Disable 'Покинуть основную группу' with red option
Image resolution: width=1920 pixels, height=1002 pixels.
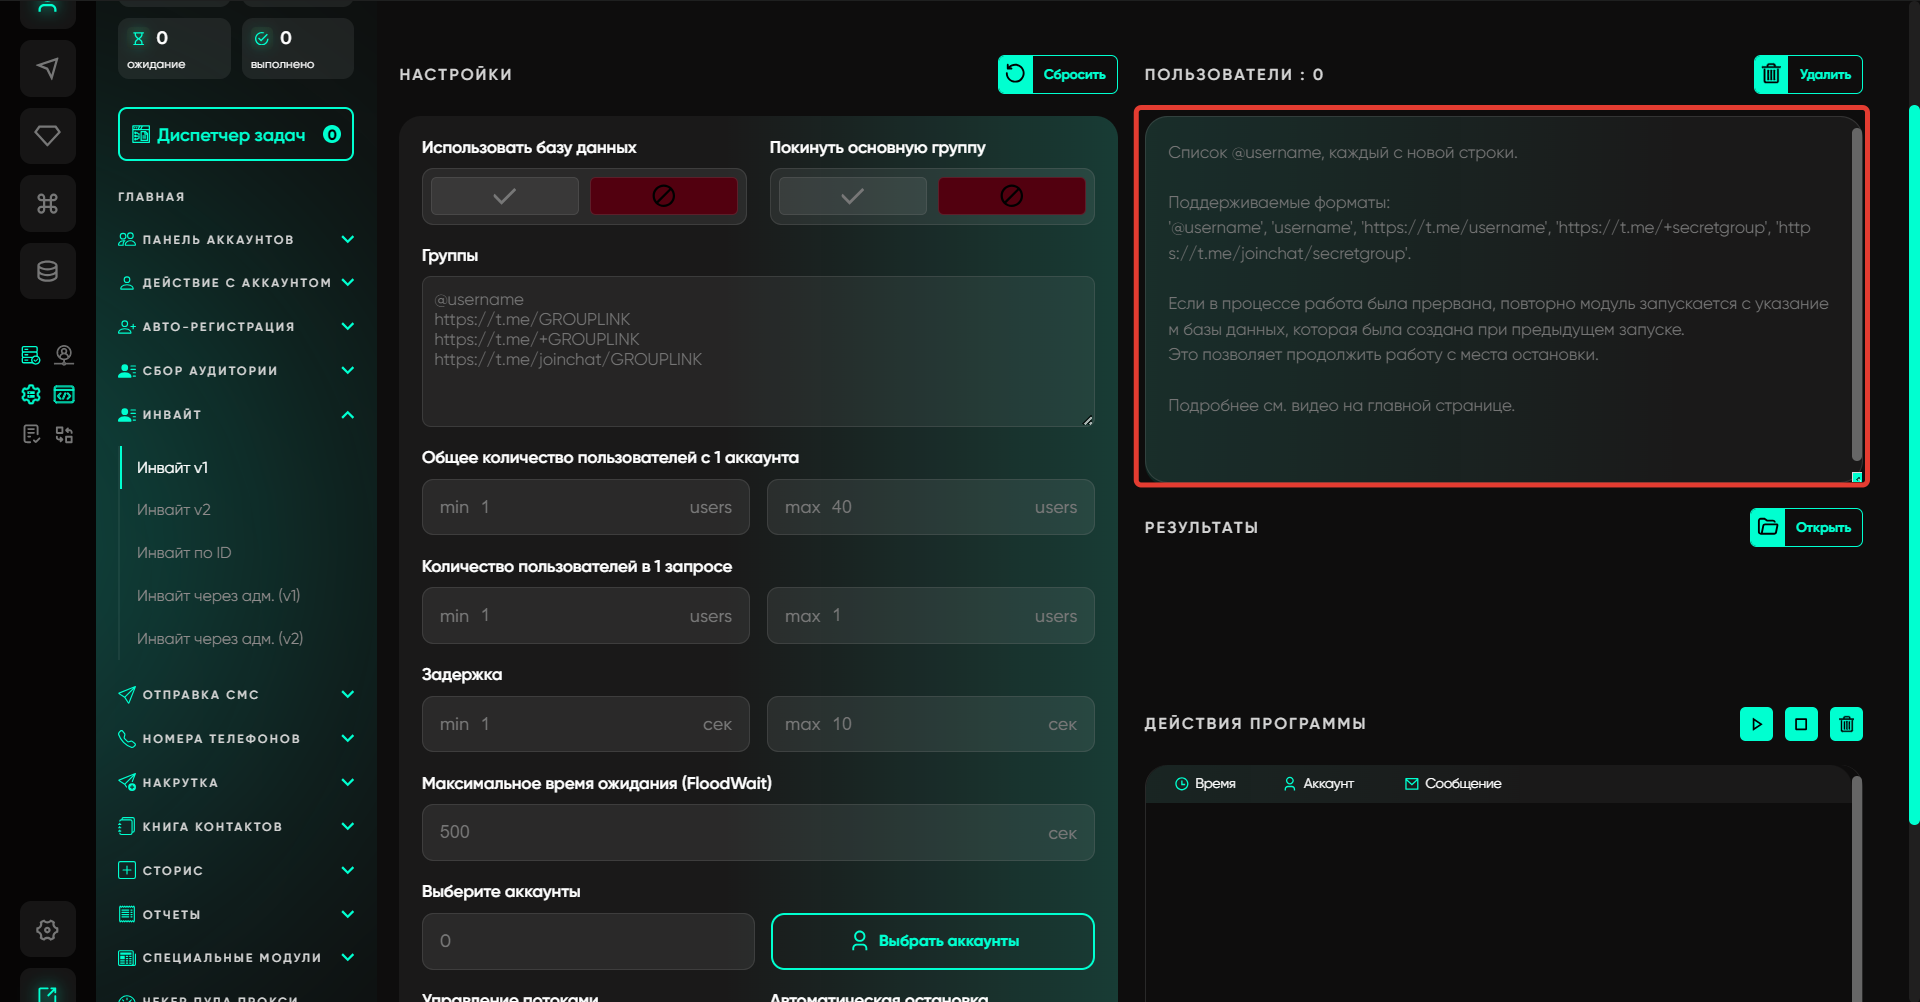tap(1011, 196)
